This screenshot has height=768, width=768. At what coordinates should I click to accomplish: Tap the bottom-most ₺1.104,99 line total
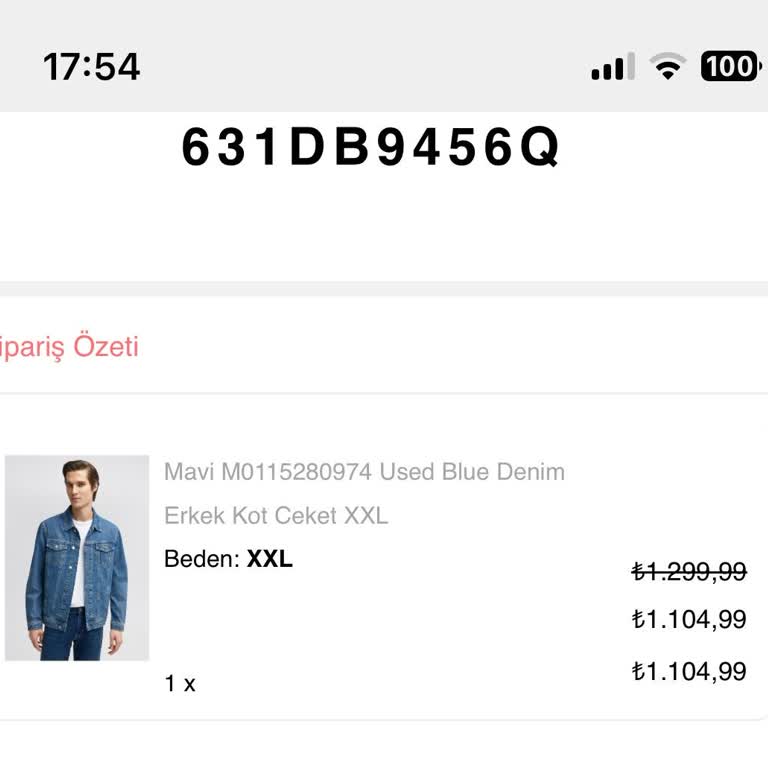pos(689,671)
